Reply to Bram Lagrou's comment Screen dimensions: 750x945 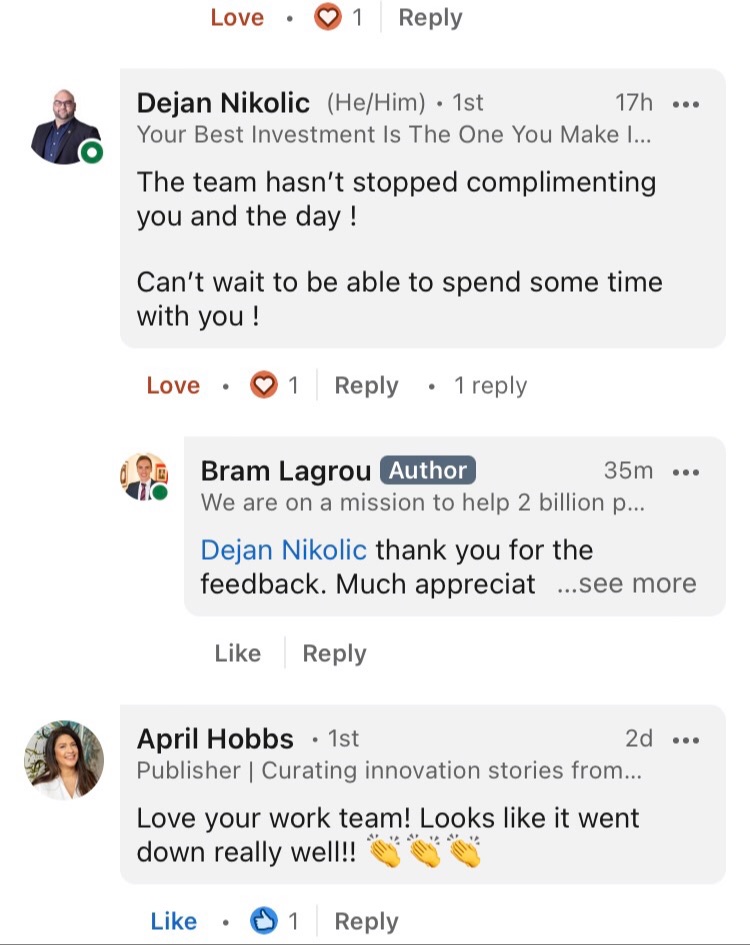[x=334, y=654]
